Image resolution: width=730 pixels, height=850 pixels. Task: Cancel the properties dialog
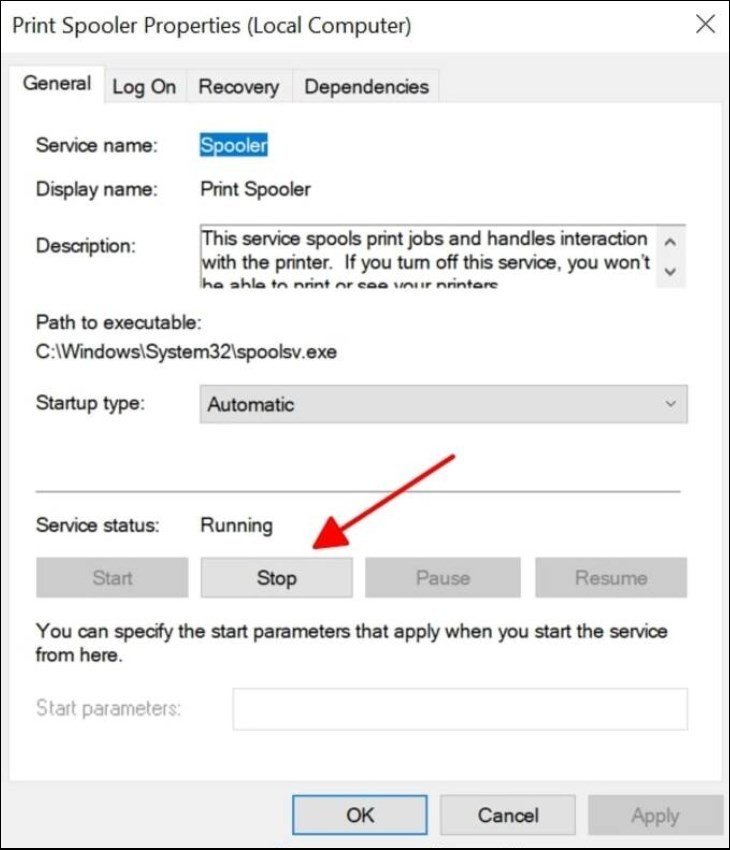pyautogui.click(x=507, y=816)
